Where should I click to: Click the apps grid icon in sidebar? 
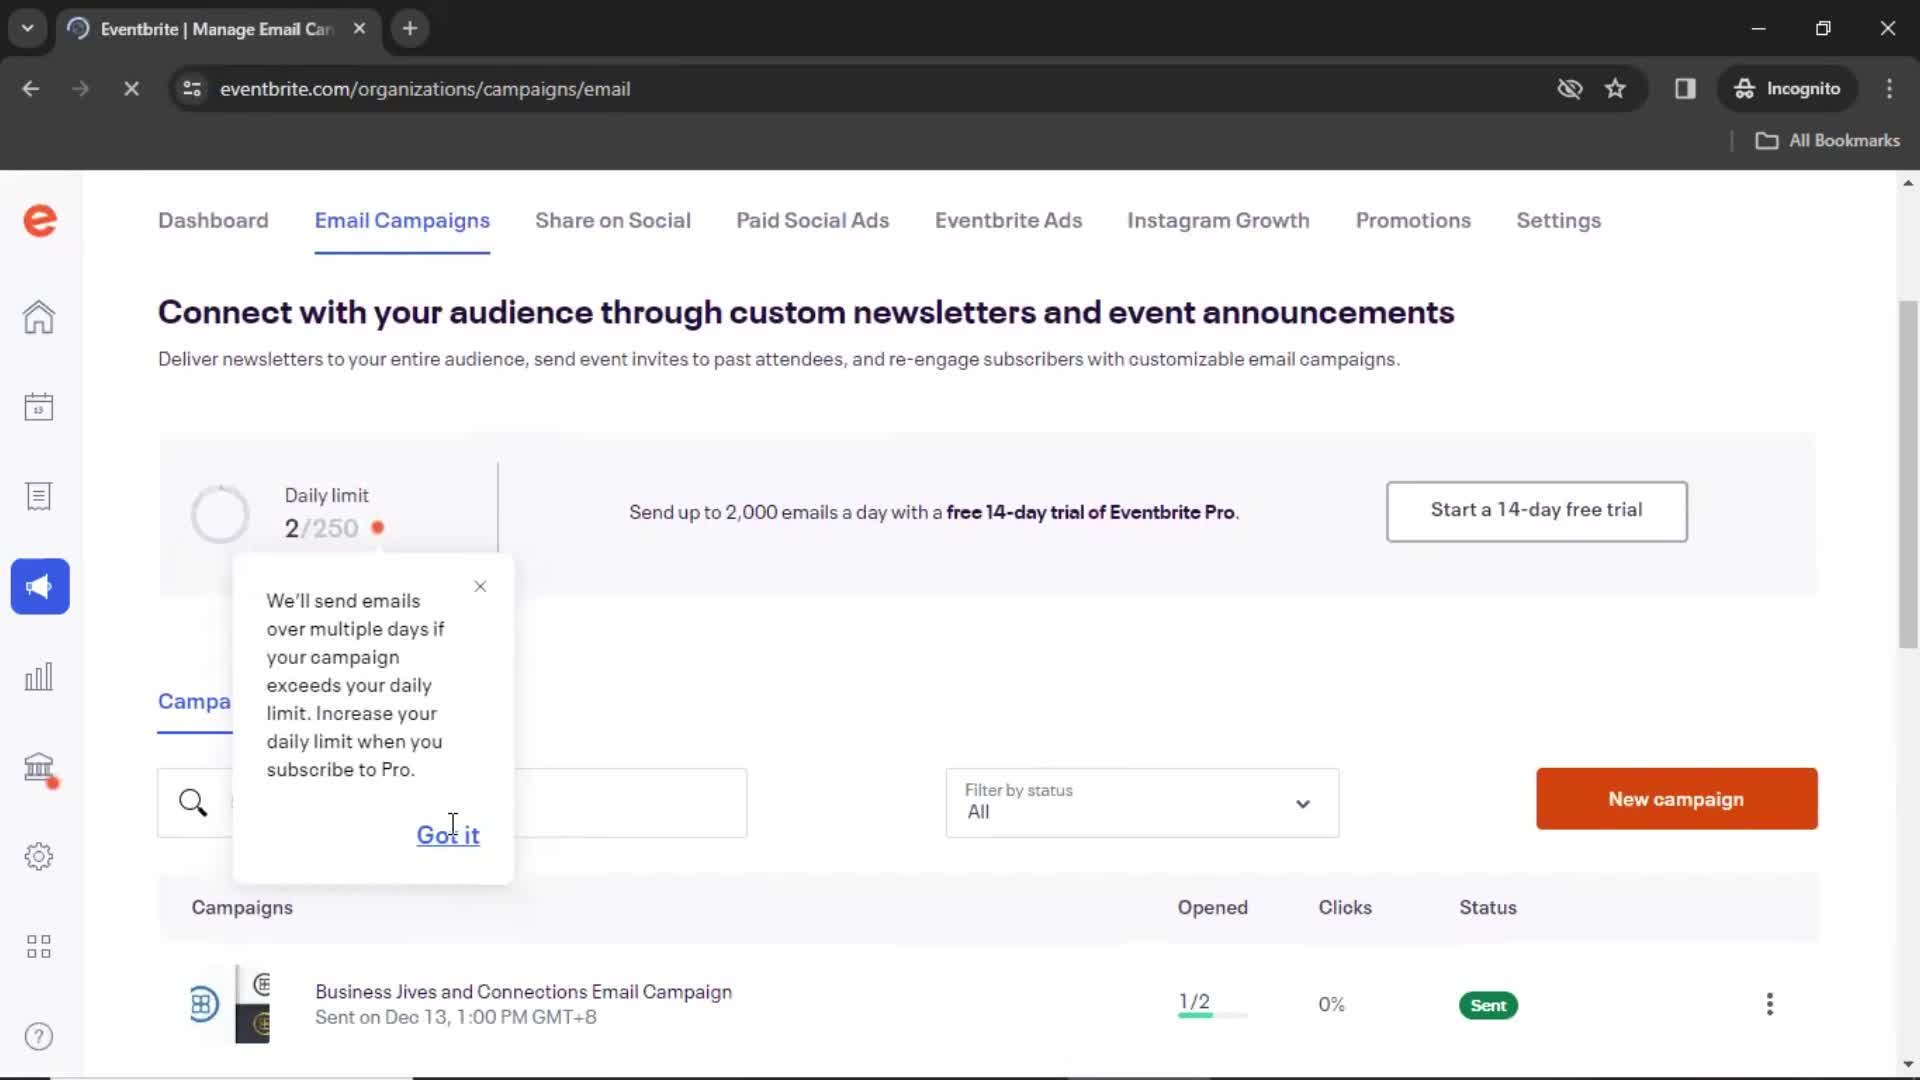38,945
